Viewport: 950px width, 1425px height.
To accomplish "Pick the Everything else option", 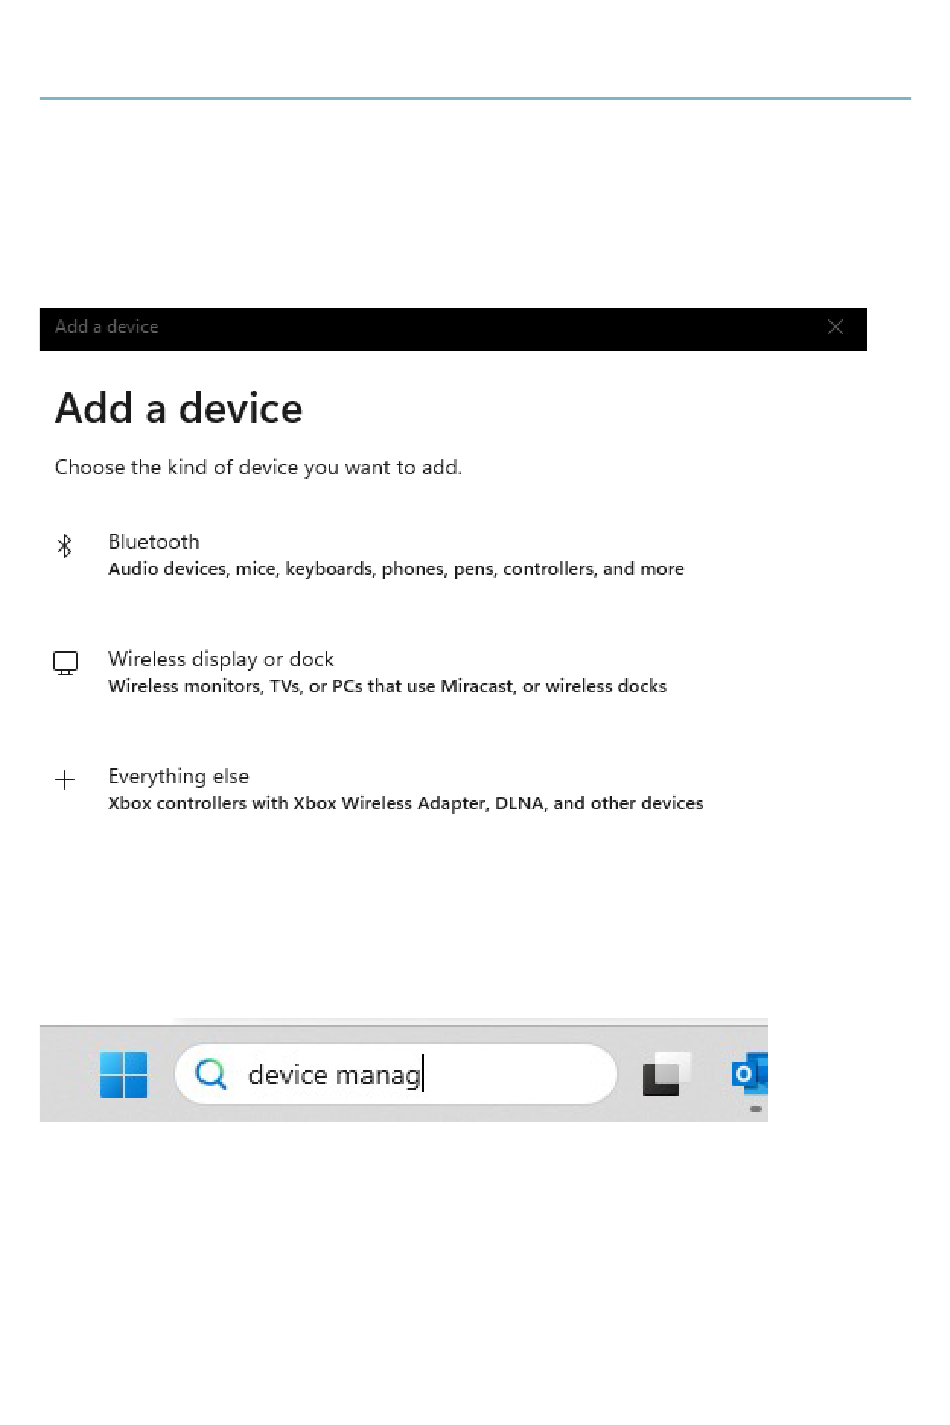I will coord(406,789).
